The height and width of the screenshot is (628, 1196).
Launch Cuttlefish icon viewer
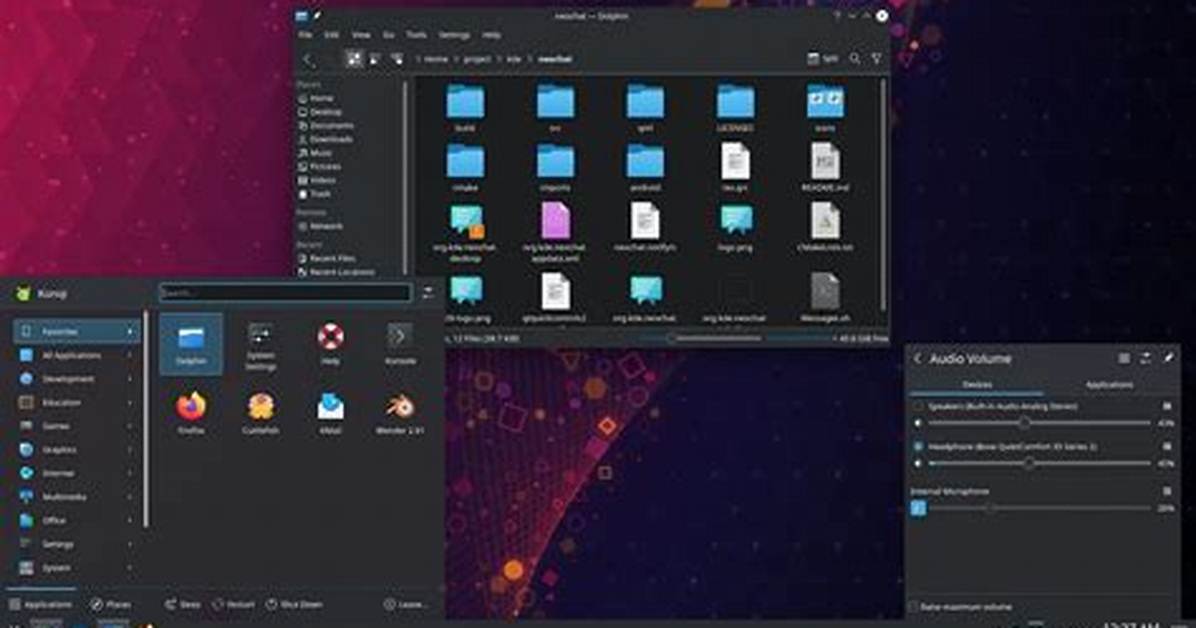(x=260, y=413)
